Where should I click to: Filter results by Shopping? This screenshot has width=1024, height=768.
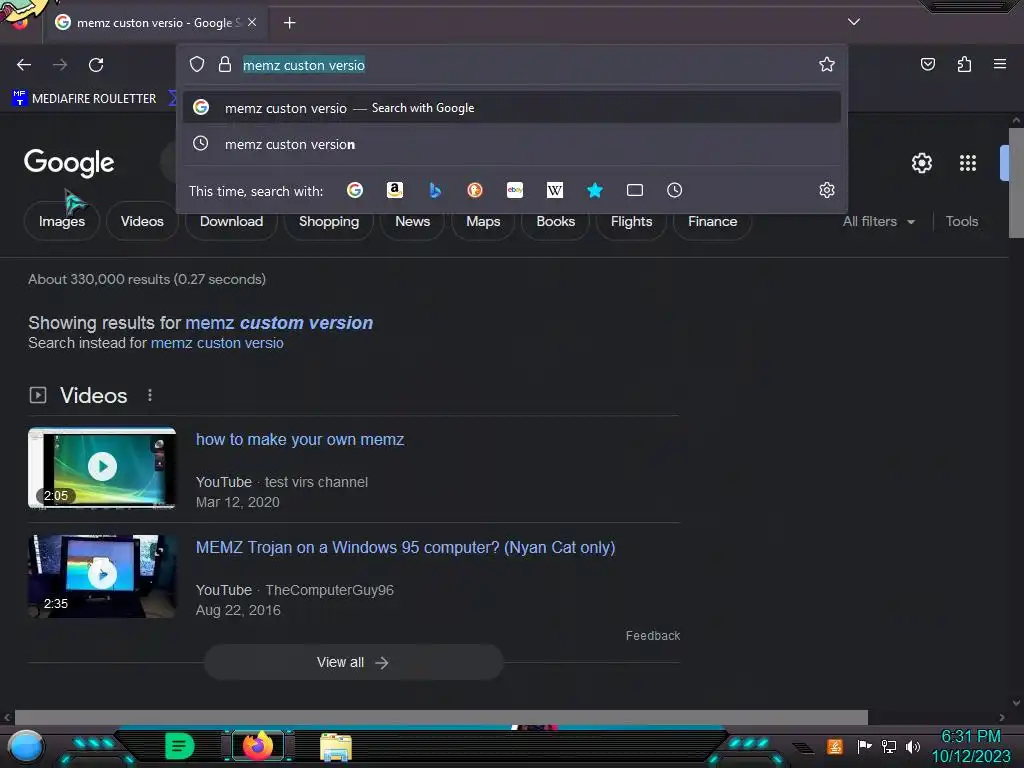point(328,221)
